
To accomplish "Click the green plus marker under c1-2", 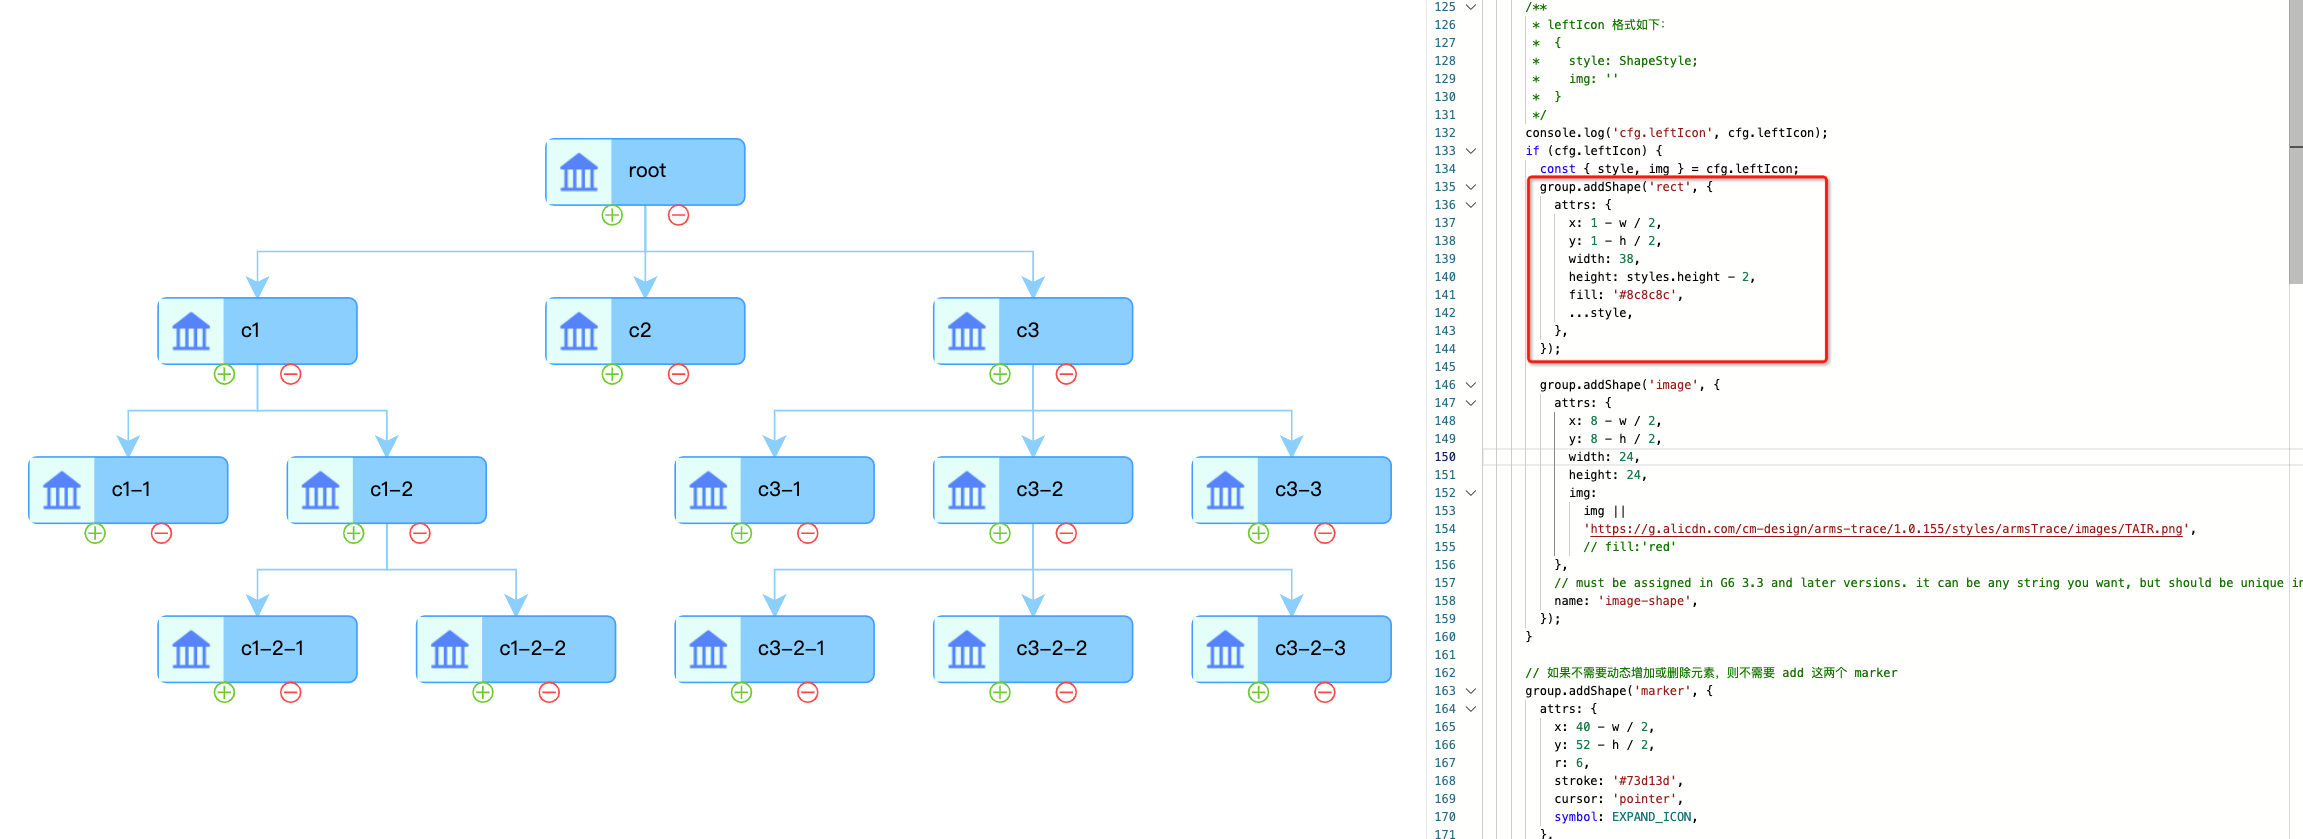I will coord(354,533).
